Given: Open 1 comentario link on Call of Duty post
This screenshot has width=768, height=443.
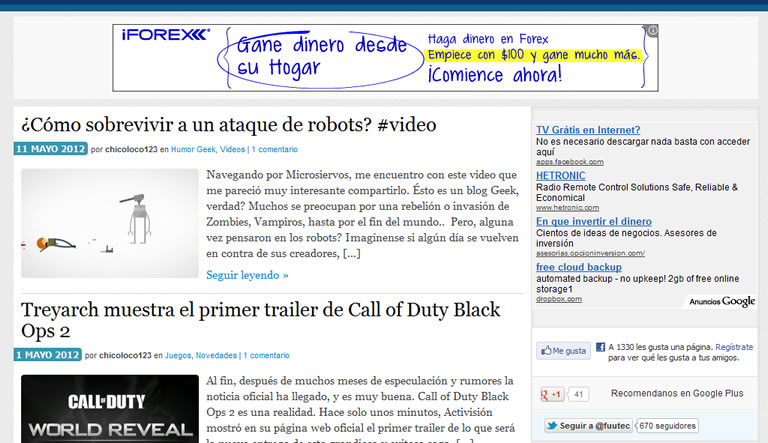Looking at the screenshot, I should click(266, 355).
